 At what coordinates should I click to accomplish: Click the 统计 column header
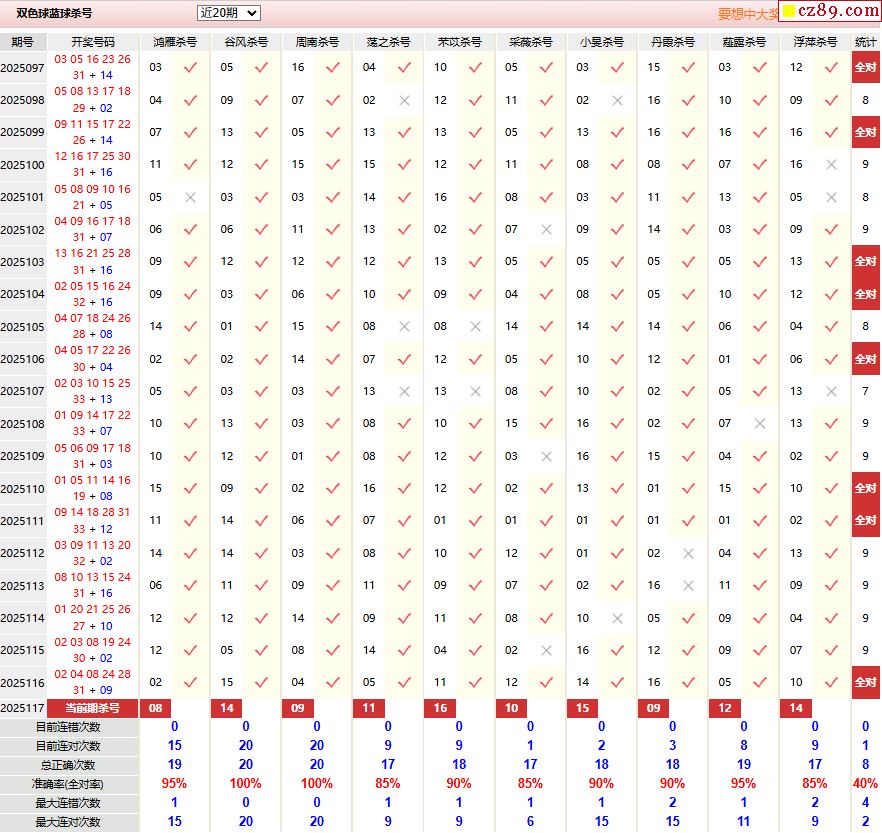[x=866, y=42]
